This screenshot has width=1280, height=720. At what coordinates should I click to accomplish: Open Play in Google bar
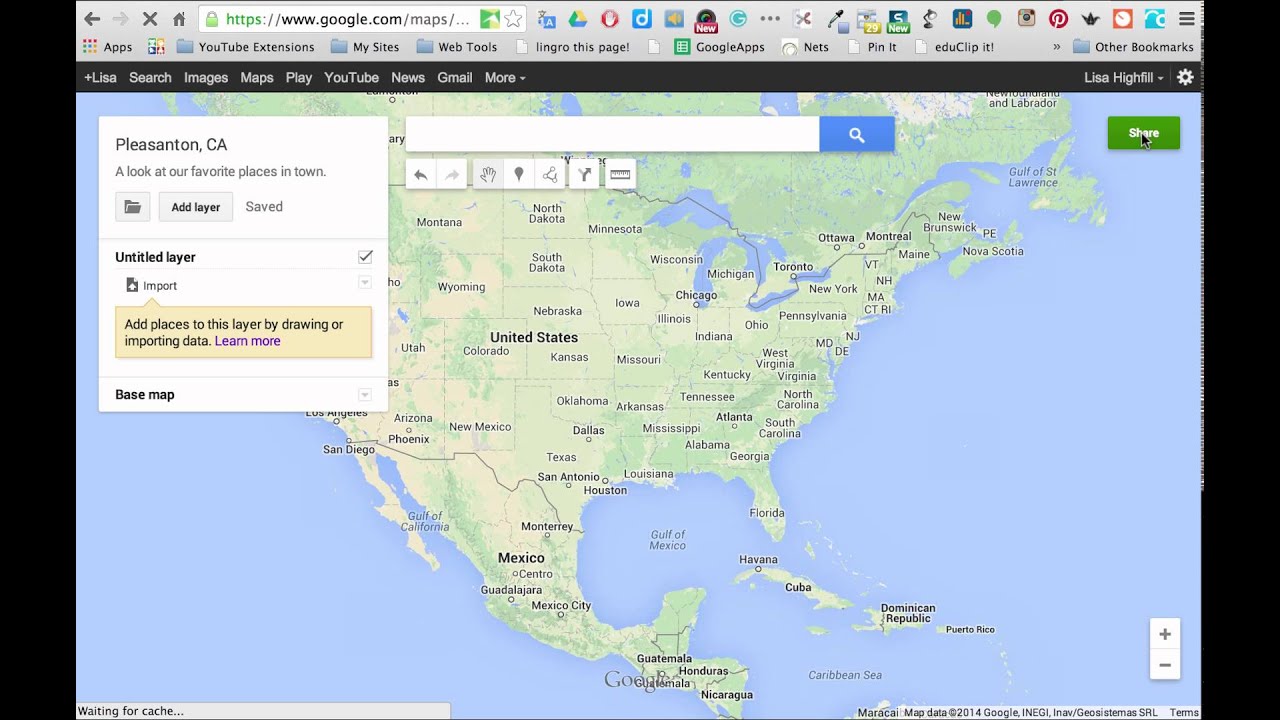[x=299, y=77]
